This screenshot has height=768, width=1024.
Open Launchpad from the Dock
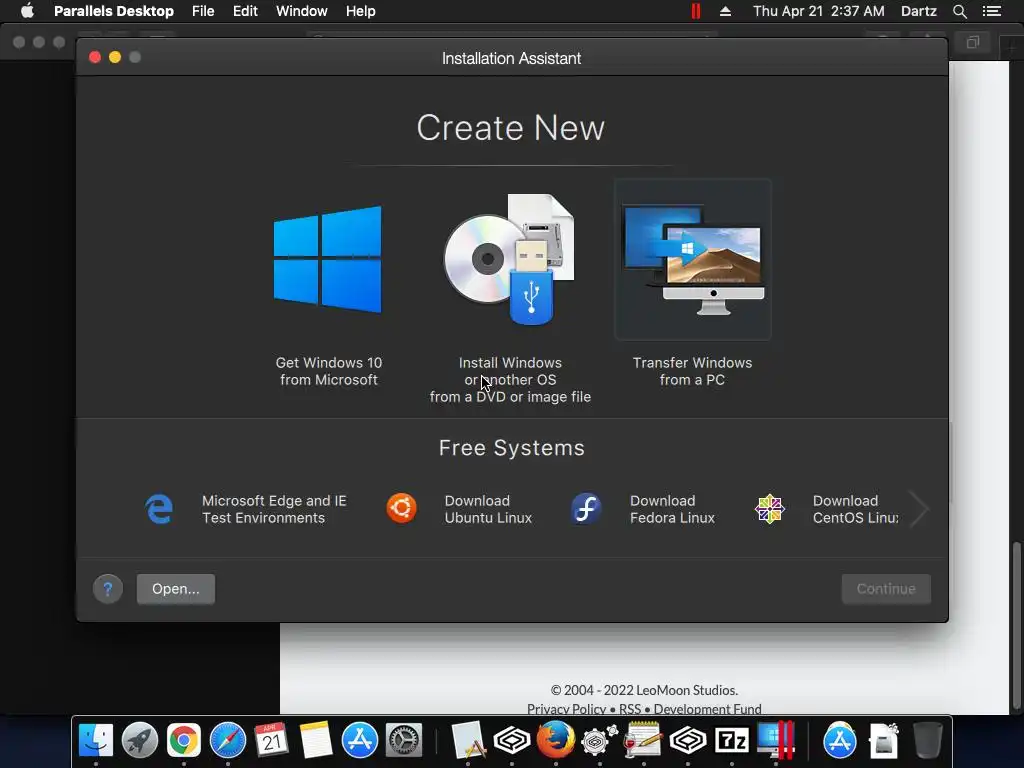(x=140, y=741)
